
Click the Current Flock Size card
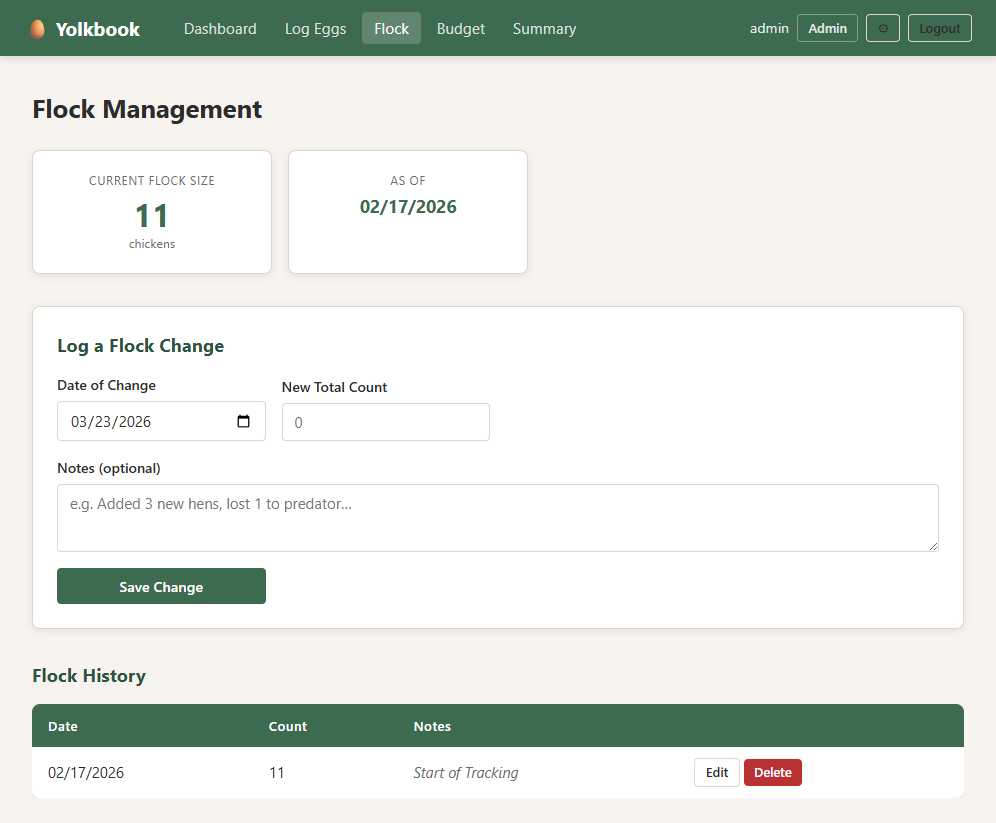click(x=152, y=212)
